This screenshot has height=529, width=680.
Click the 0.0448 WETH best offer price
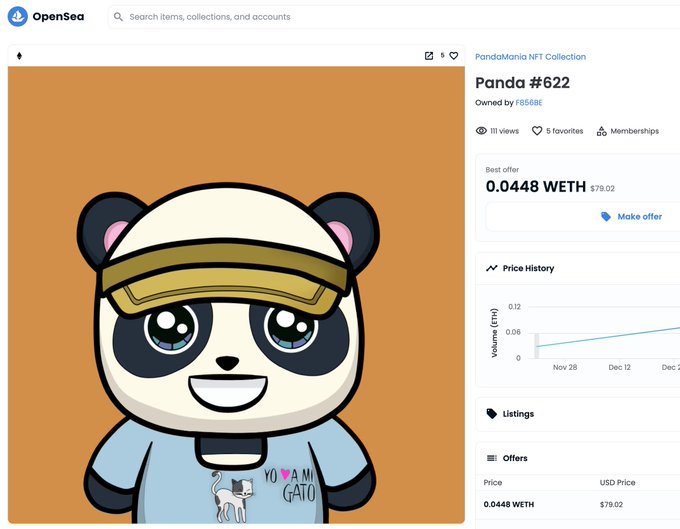pos(536,187)
